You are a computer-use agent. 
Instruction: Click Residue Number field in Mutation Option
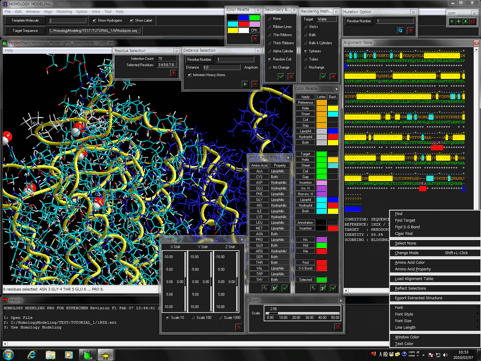click(x=395, y=21)
